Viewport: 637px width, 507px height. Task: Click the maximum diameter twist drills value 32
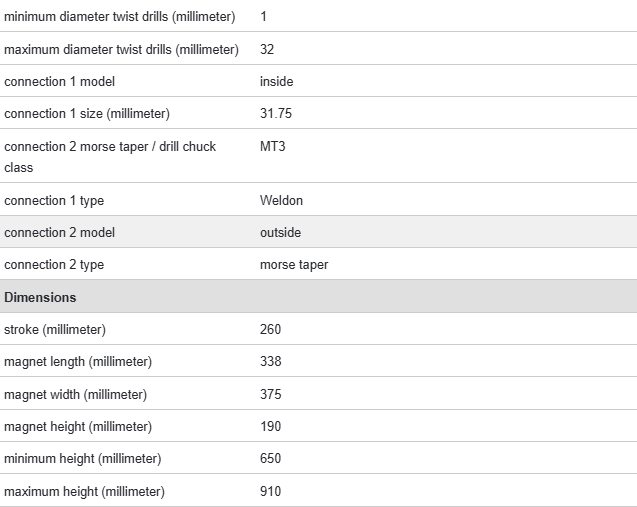[267, 49]
